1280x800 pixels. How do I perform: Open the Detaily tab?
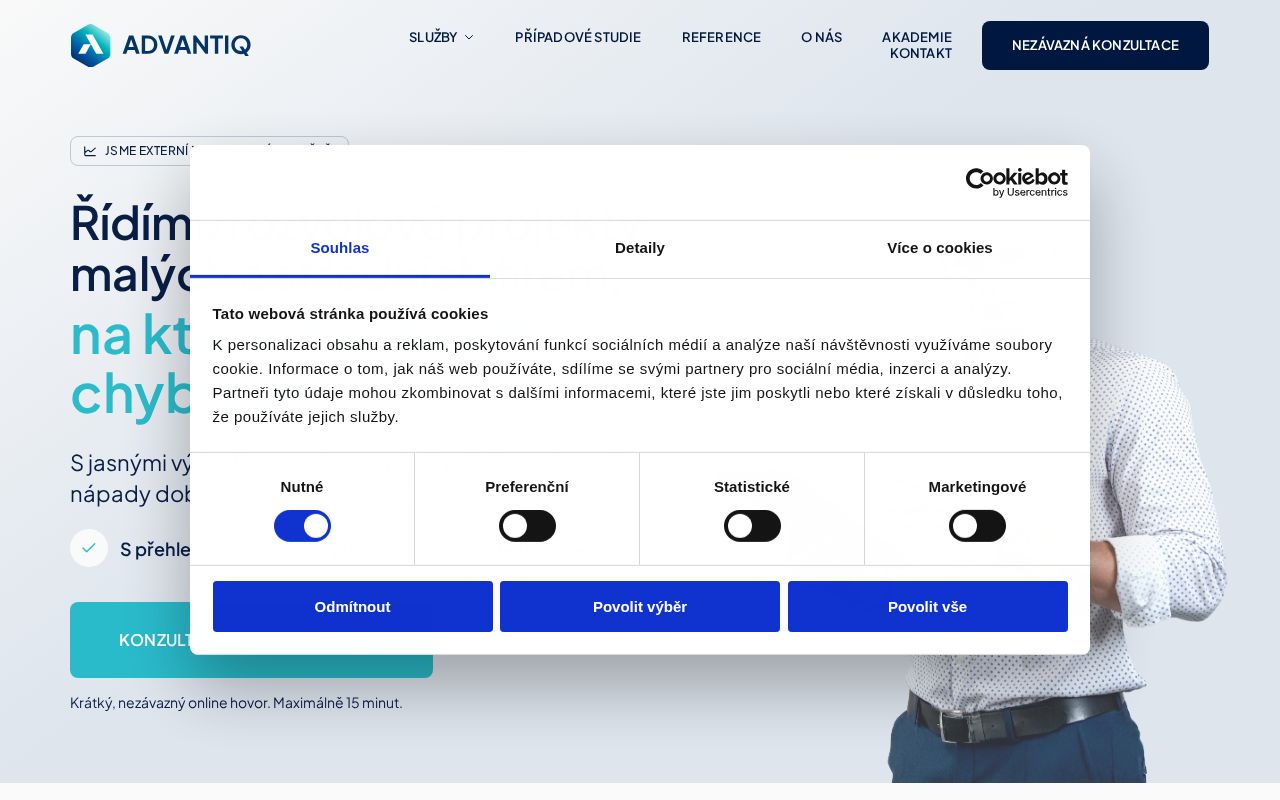(640, 248)
